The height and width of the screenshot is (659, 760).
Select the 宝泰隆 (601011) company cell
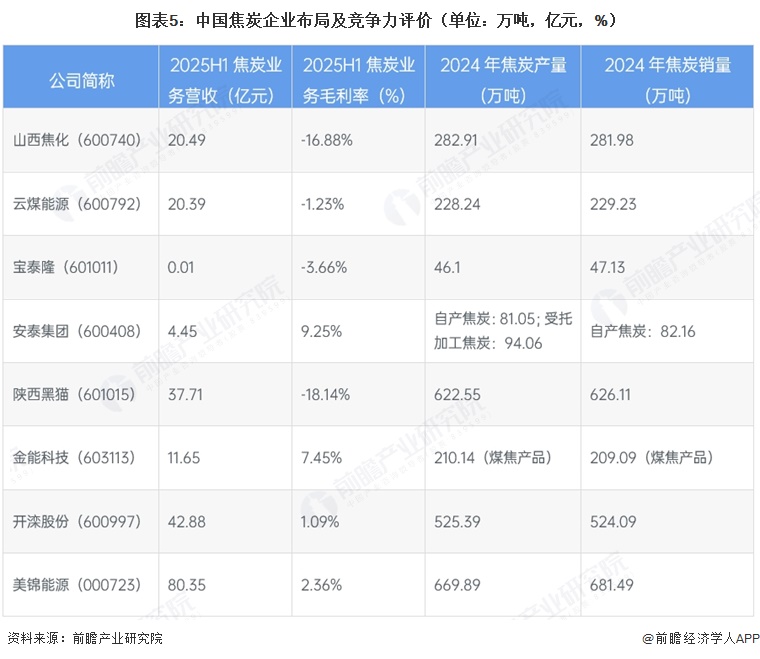point(65,267)
